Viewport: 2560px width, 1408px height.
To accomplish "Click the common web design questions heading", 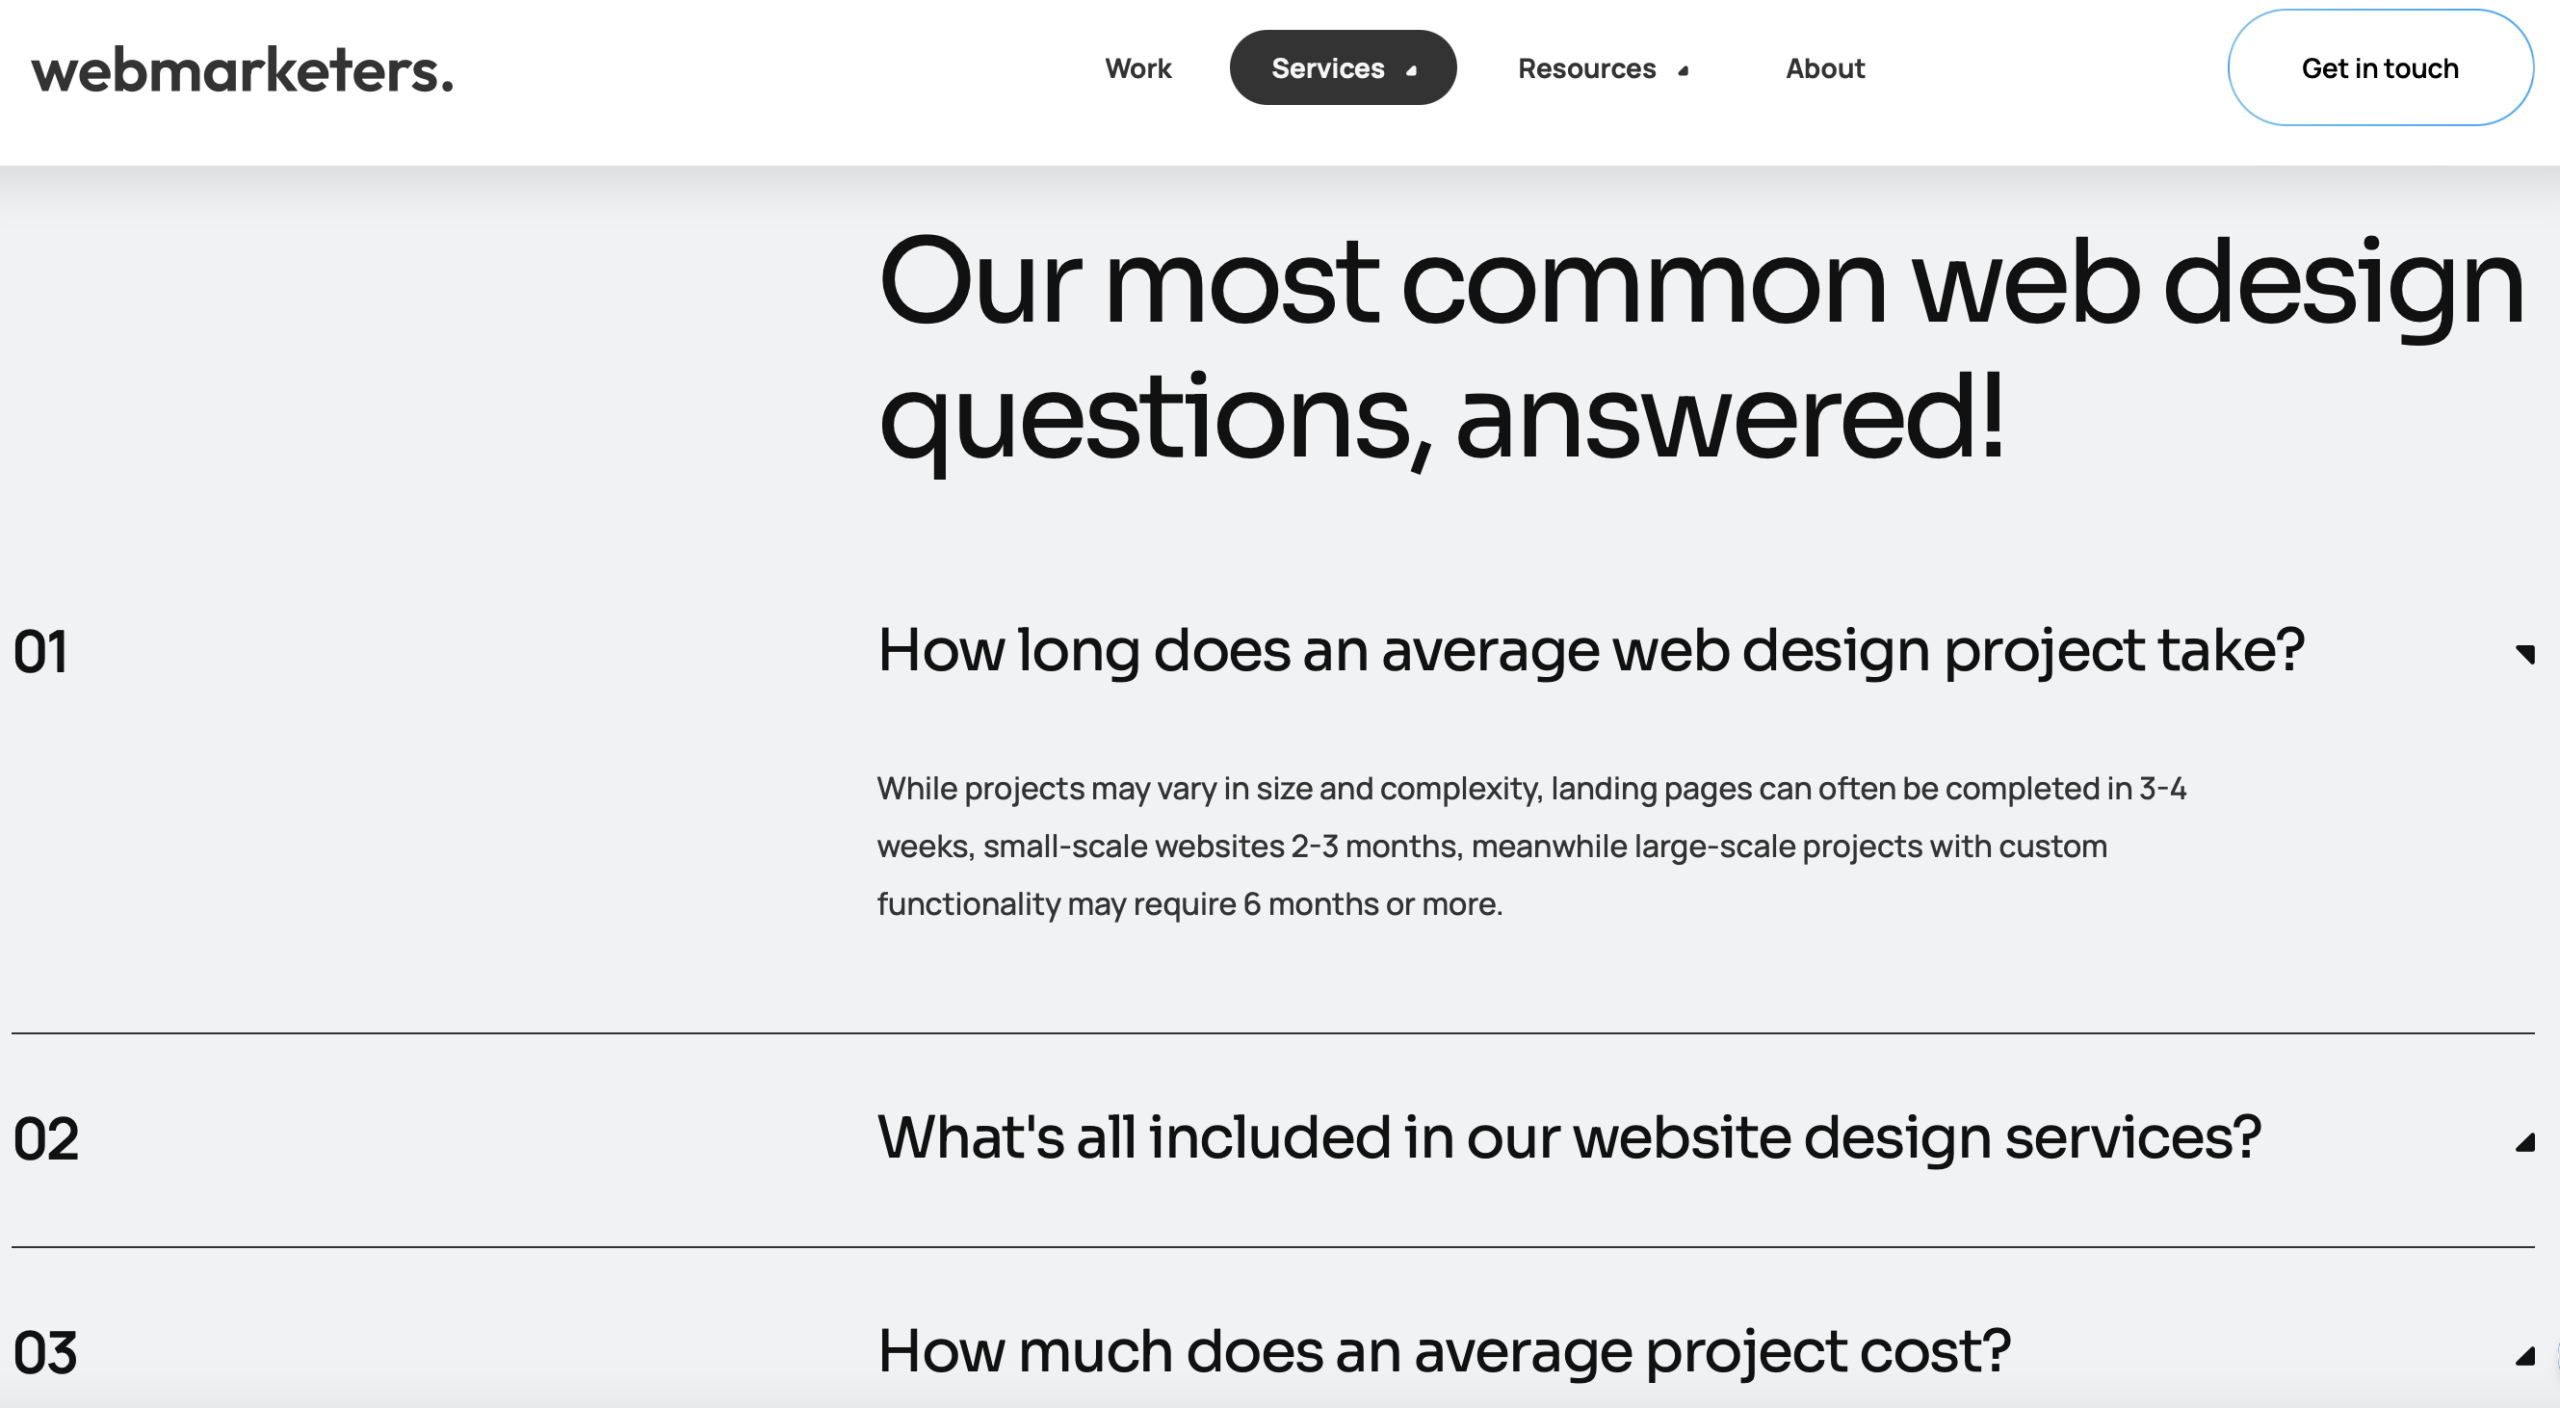I will (x=1700, y=348).
